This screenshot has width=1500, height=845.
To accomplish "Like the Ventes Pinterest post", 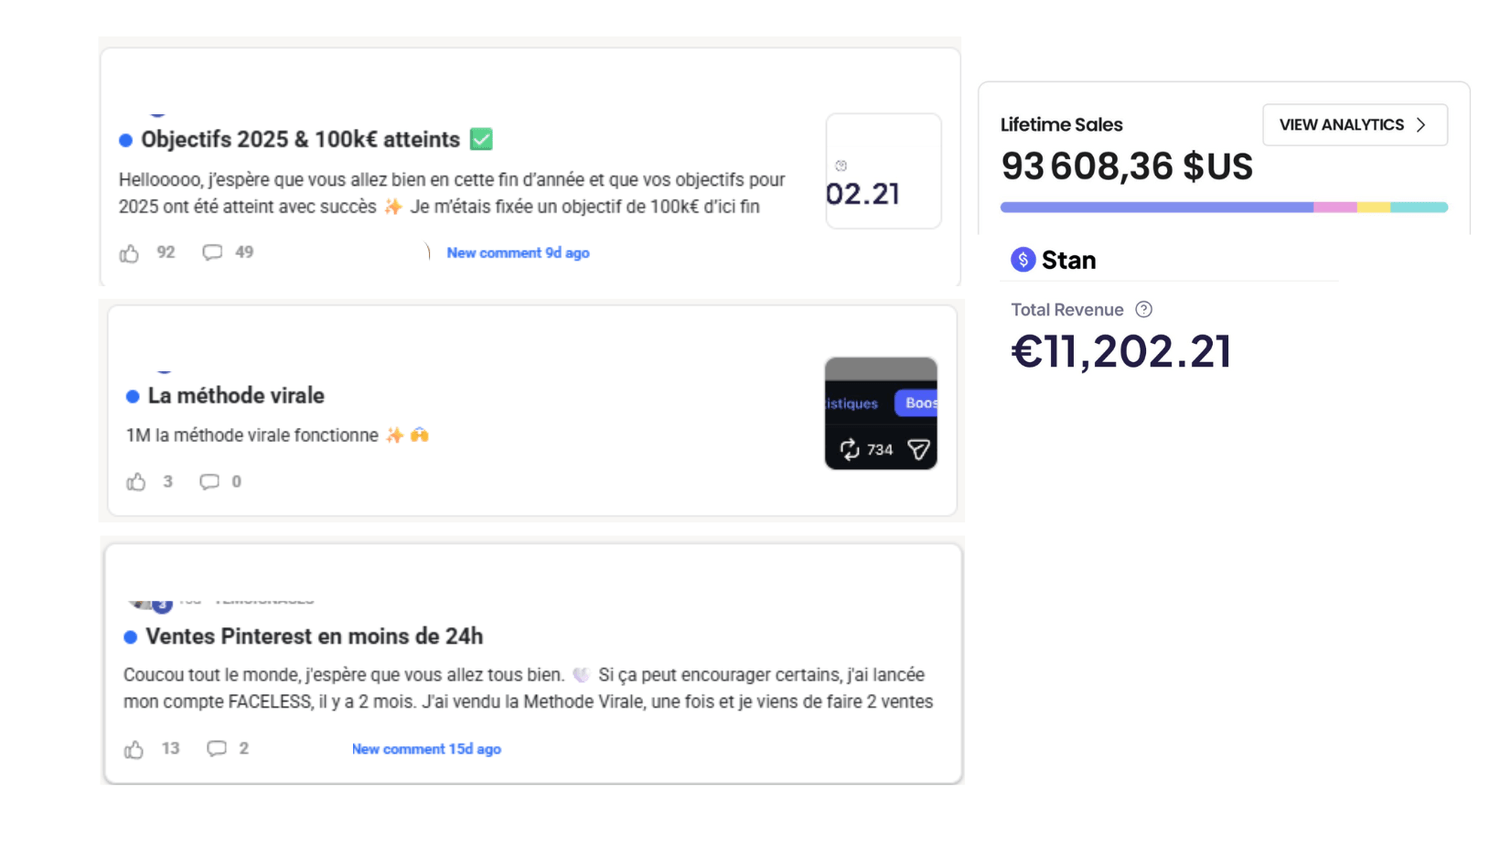I will 135,749.
